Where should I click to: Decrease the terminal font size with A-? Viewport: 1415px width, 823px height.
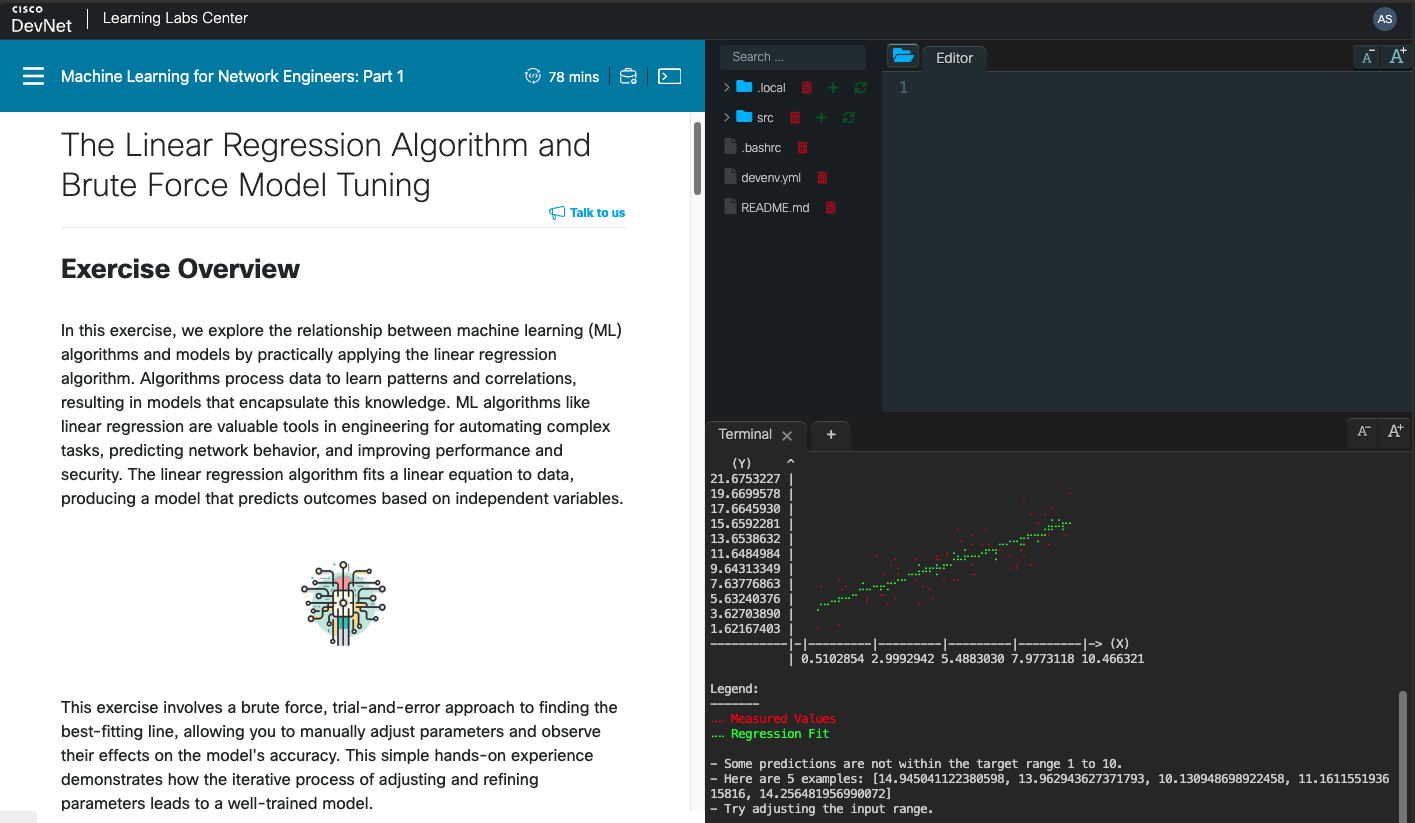pos(1363,432)
